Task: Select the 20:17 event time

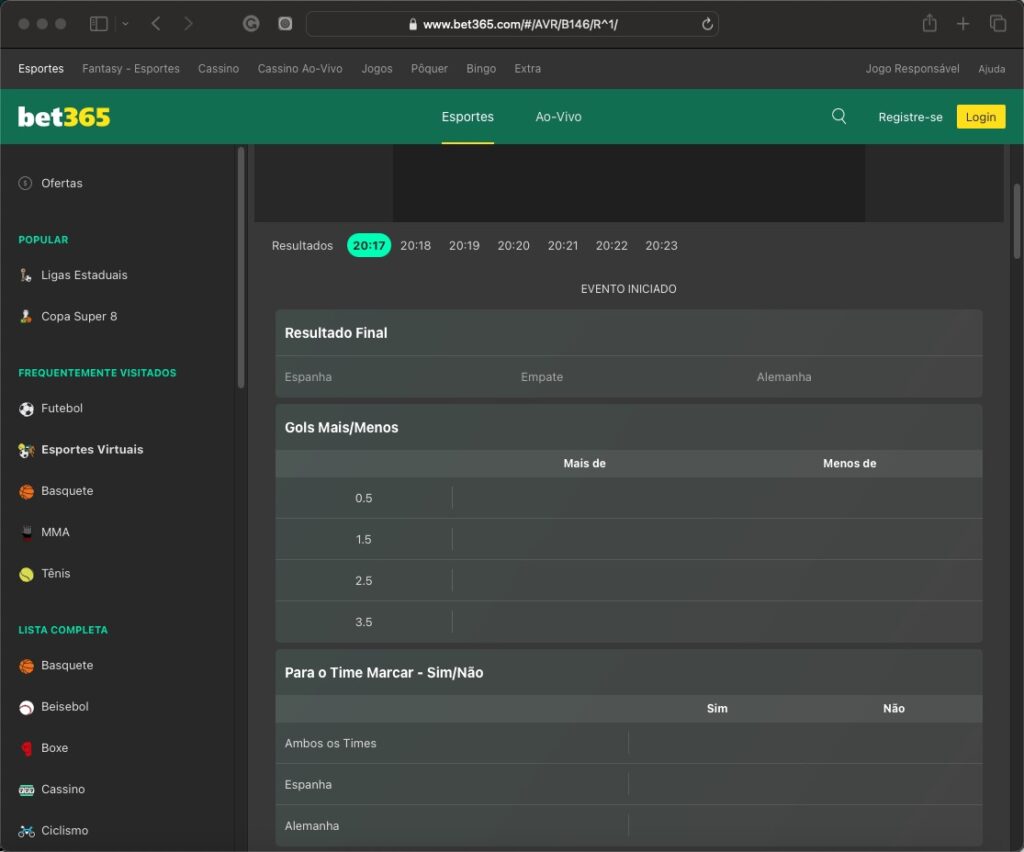Action: 369,245
